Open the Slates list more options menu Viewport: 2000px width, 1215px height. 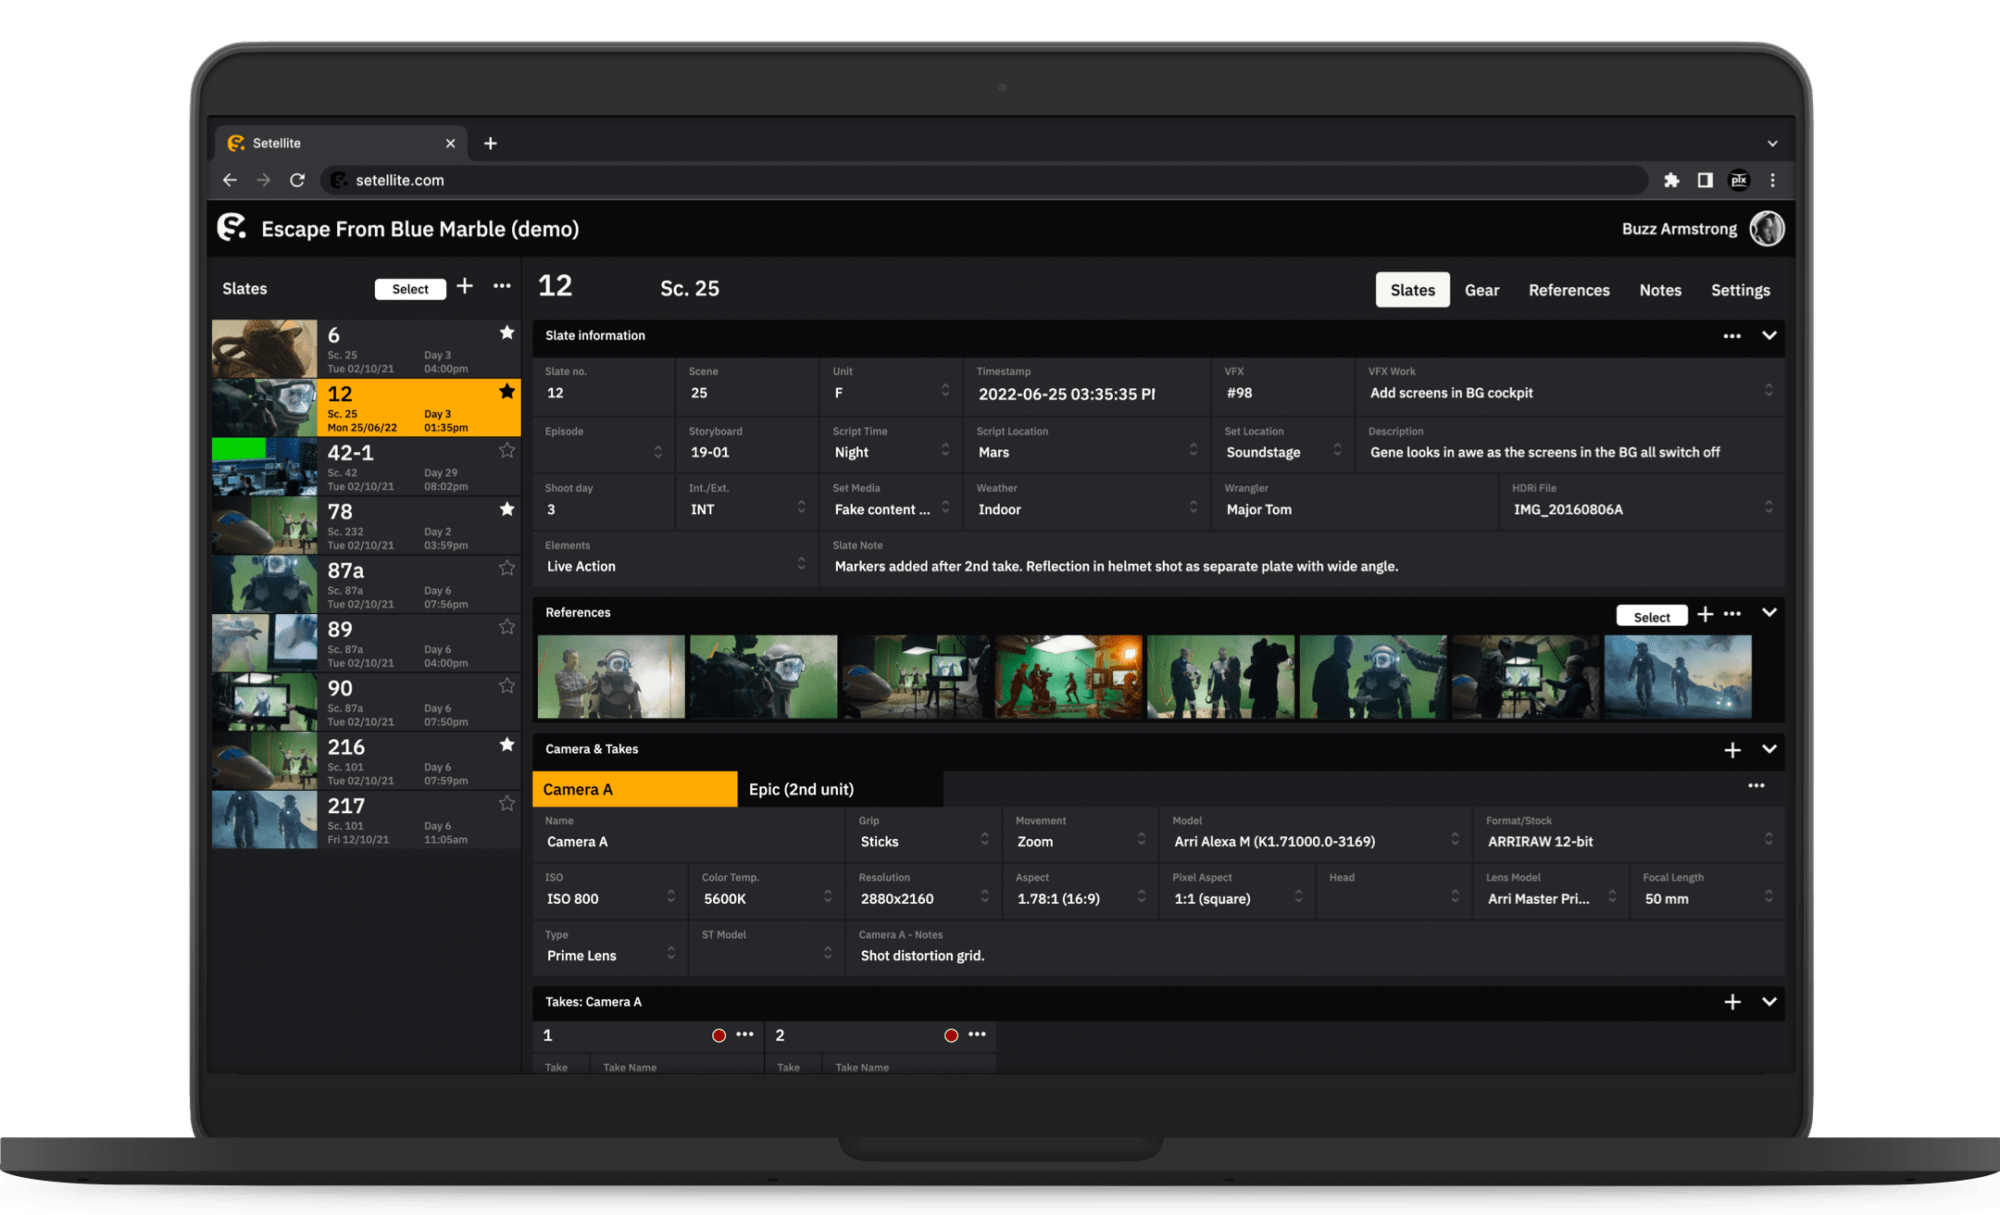point(502,287)
